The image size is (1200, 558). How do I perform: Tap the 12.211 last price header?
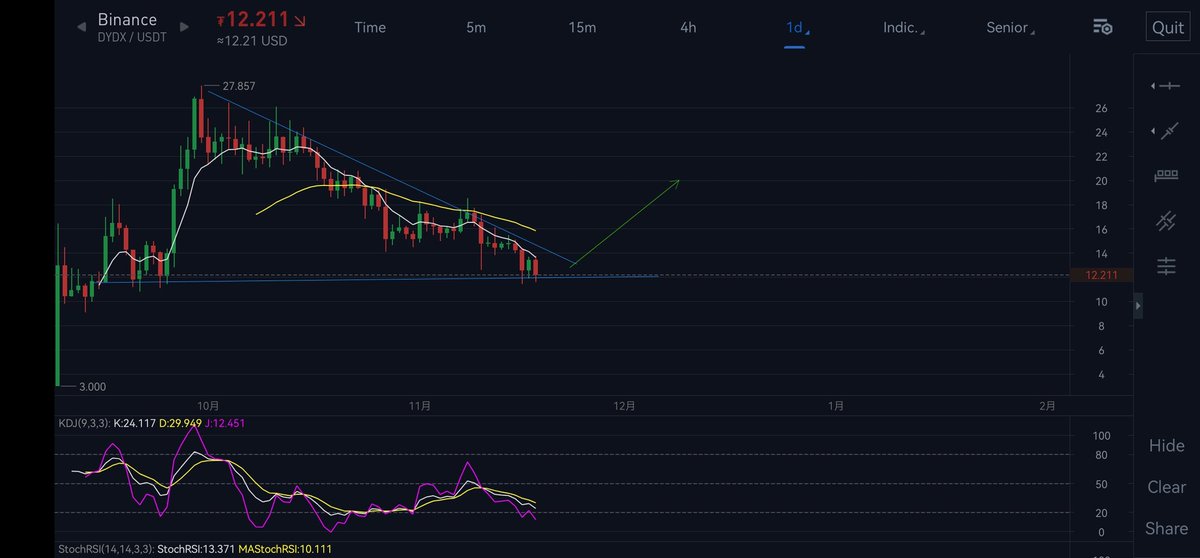tap(260, 19)
